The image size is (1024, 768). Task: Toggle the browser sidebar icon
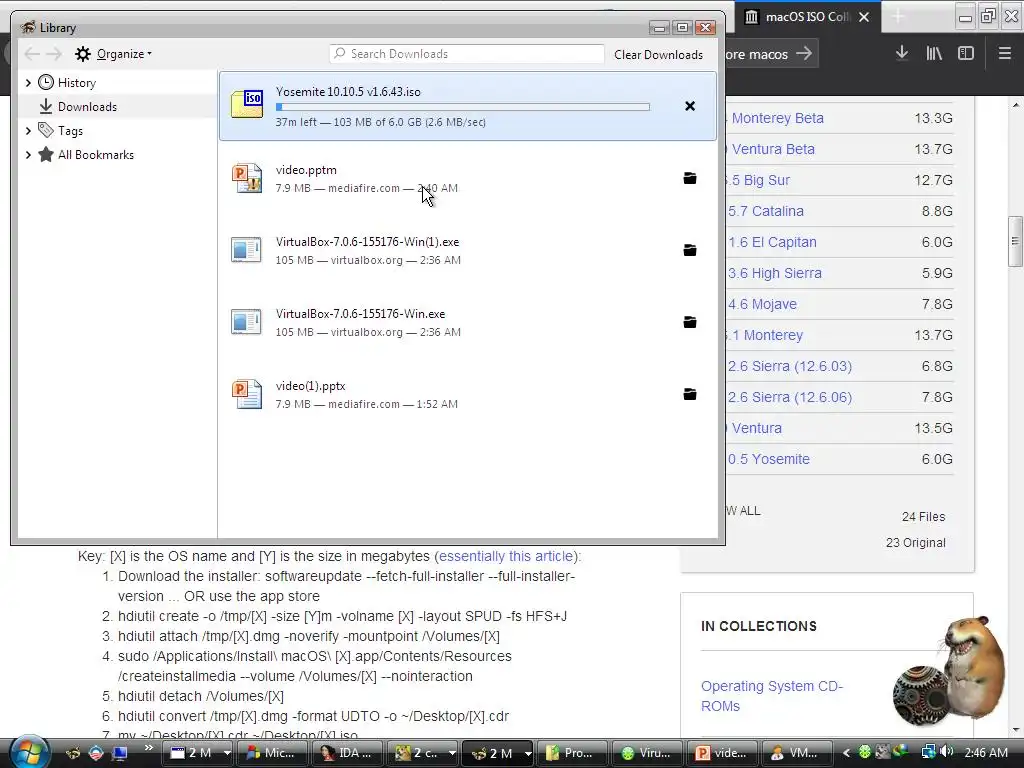click(x=966, y=54)
